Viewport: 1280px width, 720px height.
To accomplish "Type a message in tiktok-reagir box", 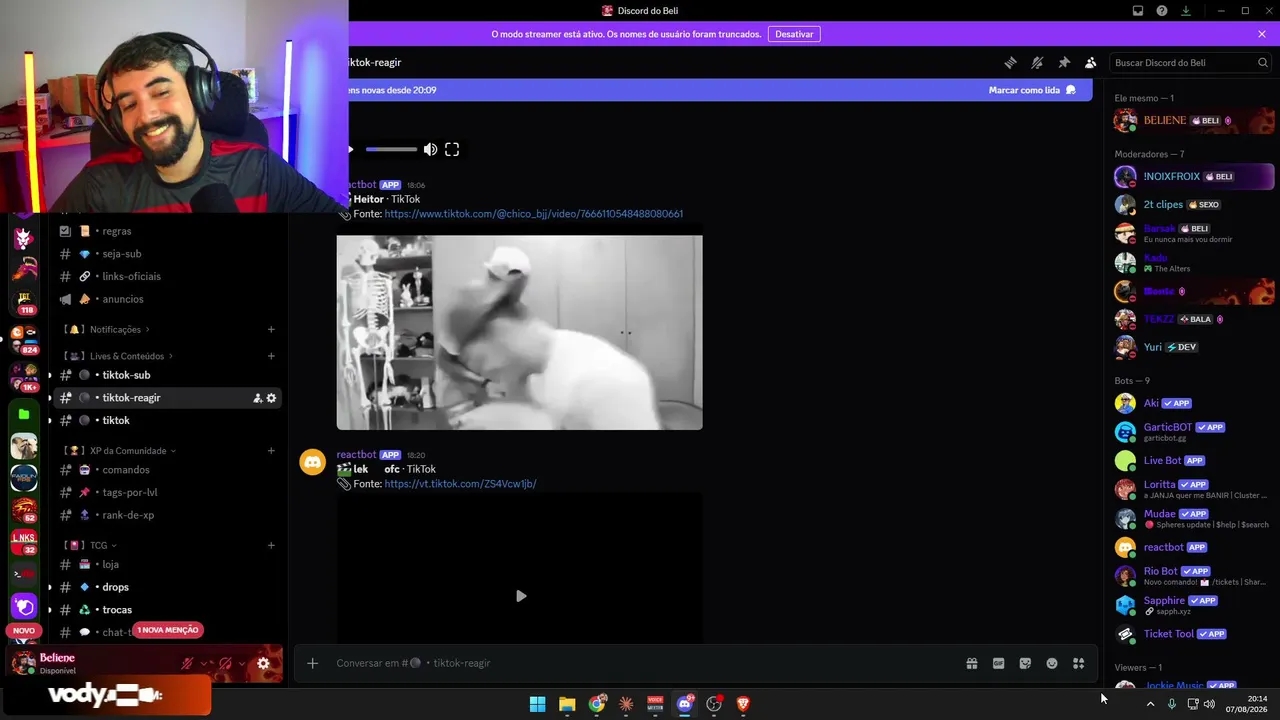I will tap(640, 663).
